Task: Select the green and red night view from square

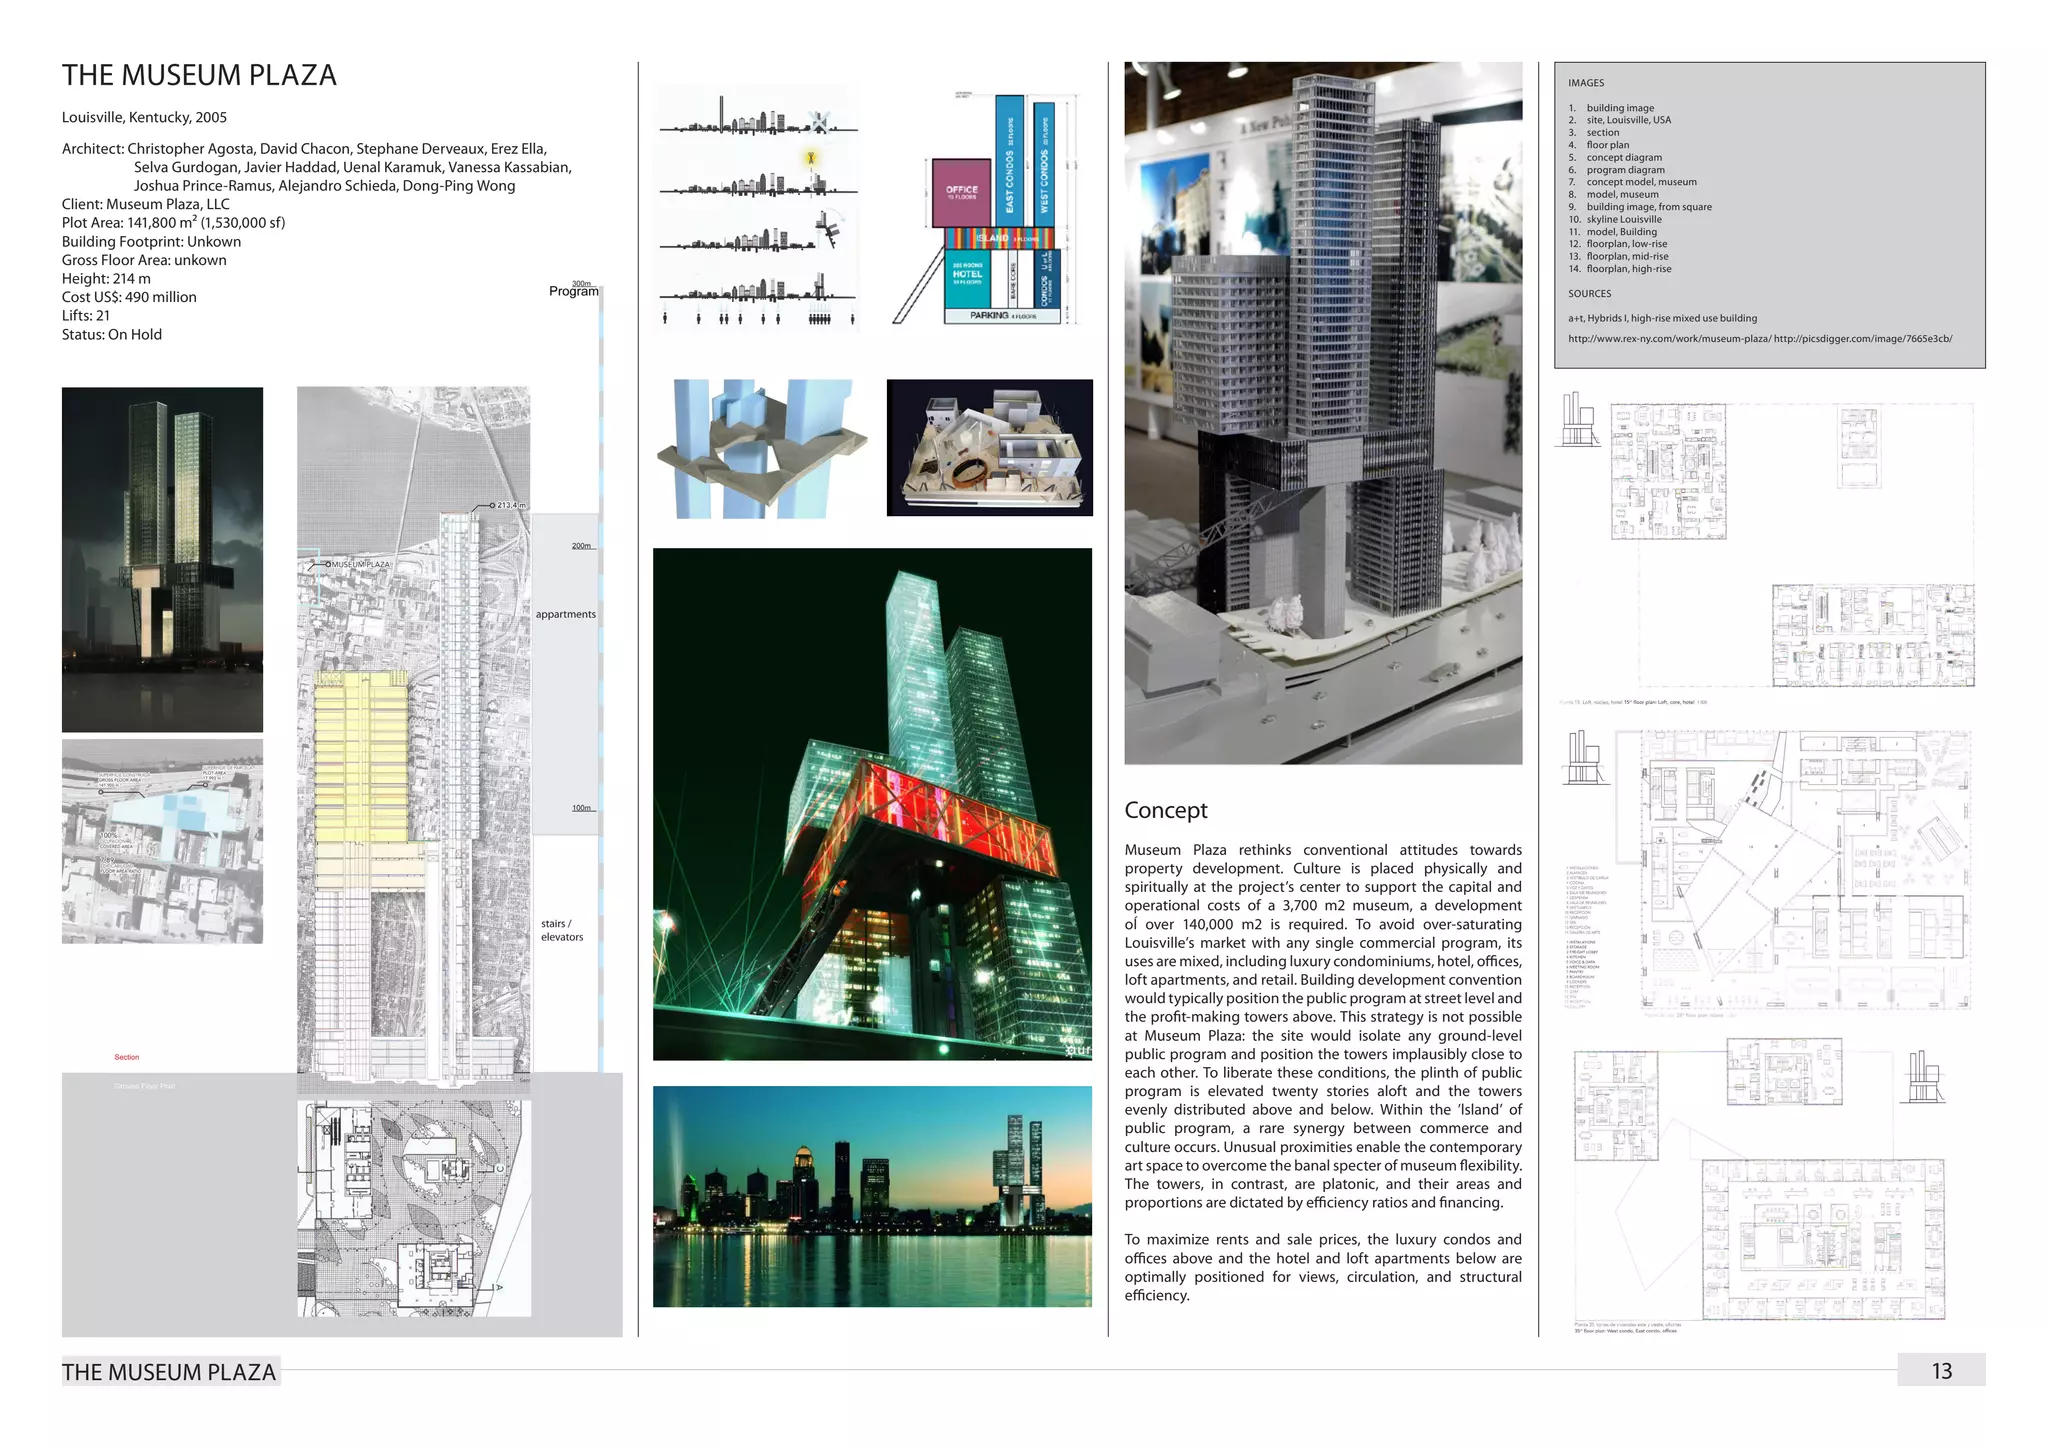Action: tap(872, 804)
